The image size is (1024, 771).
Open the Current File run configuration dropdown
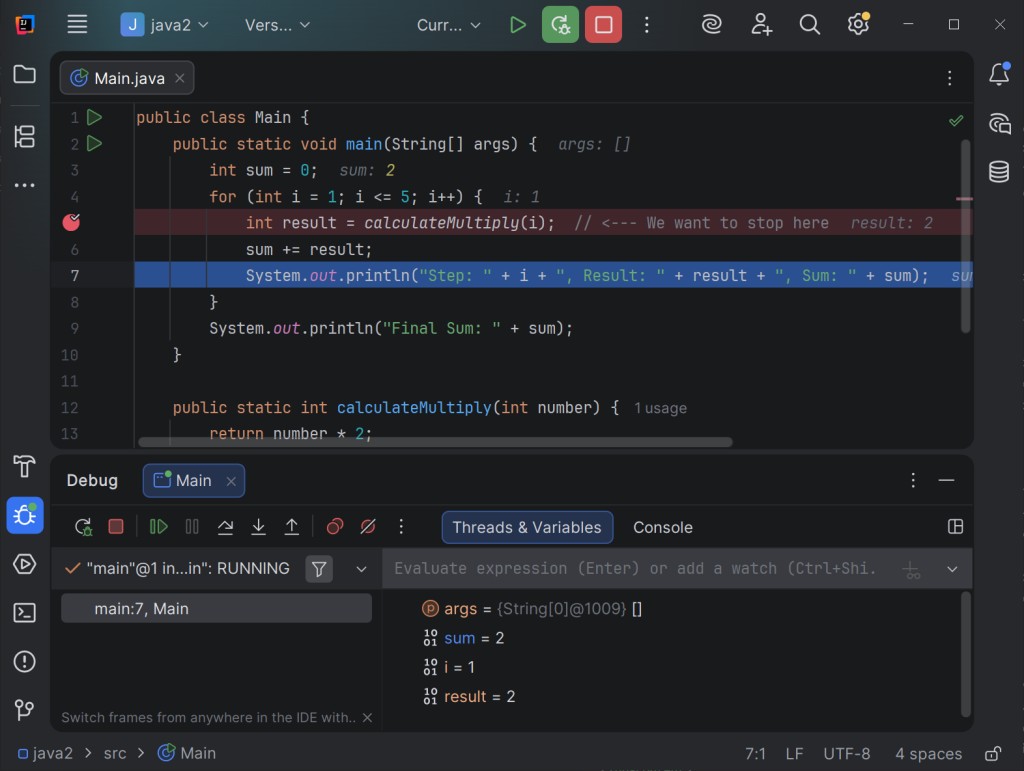click(448, 25)
